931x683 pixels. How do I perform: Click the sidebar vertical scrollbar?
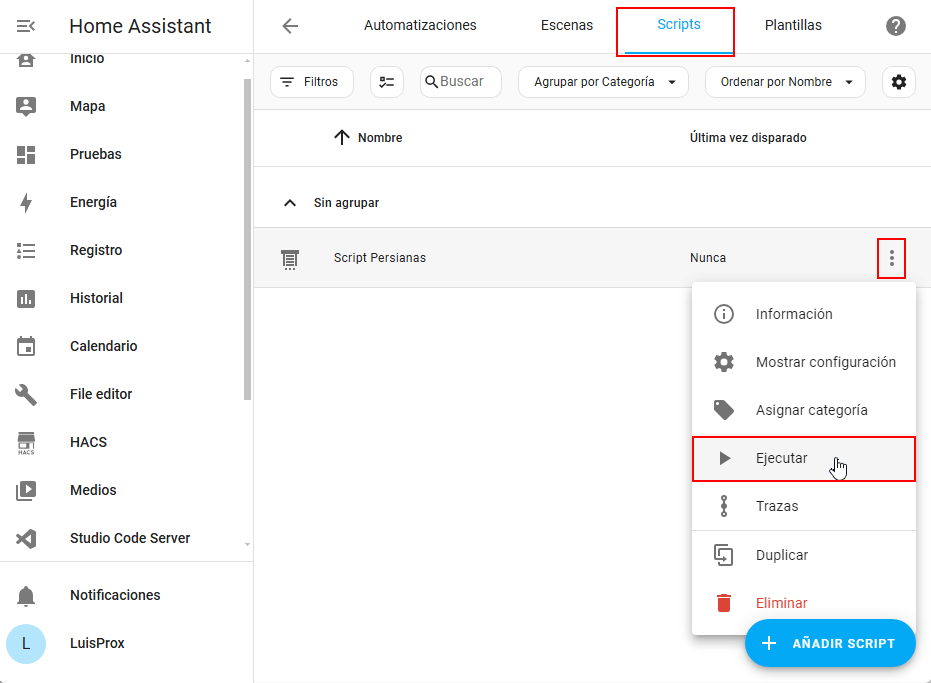click(248, 240)
